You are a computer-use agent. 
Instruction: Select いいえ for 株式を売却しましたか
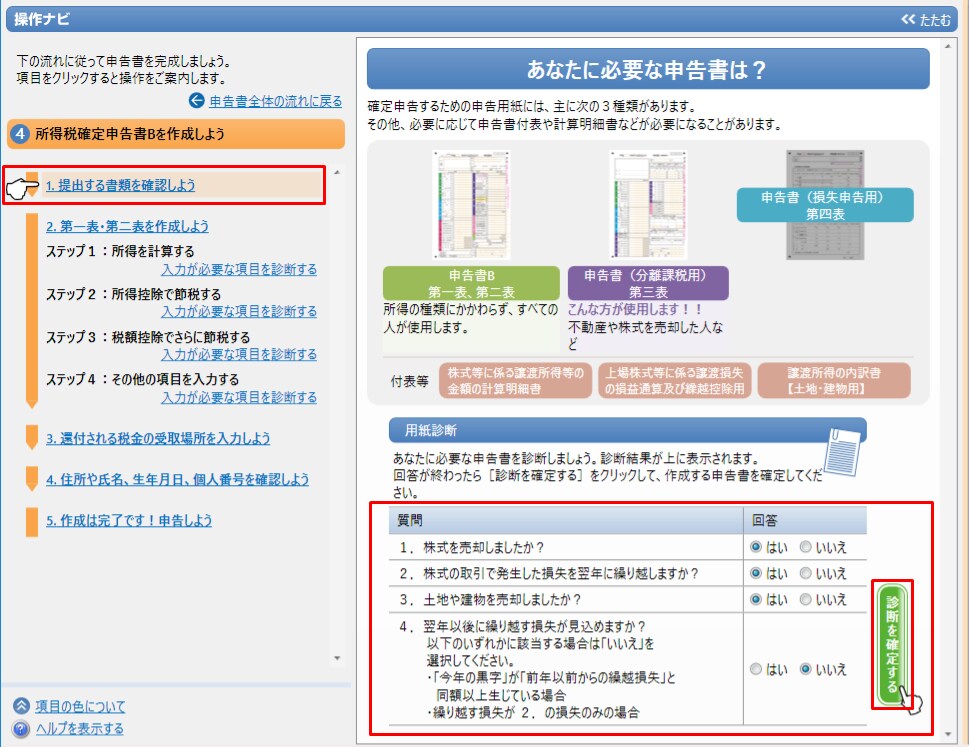click(805, 547)
